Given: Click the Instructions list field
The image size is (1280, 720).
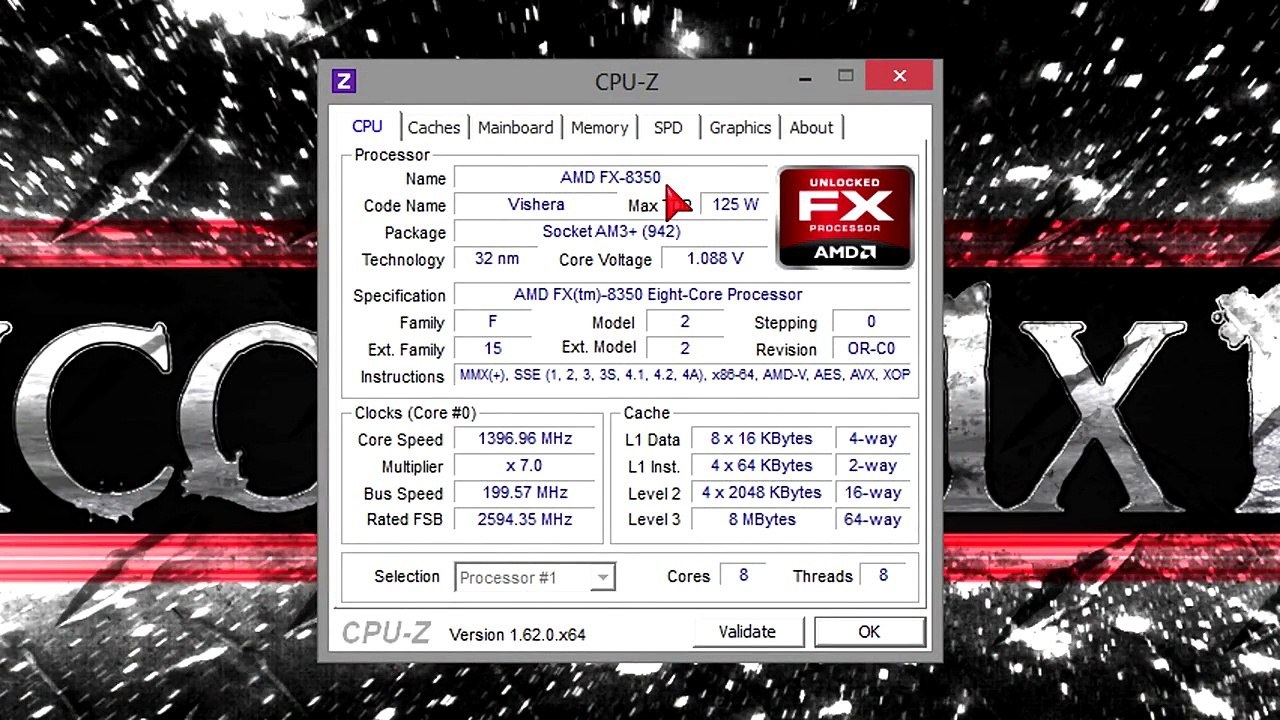Looking at the screenshot, I should click(683, 375).
